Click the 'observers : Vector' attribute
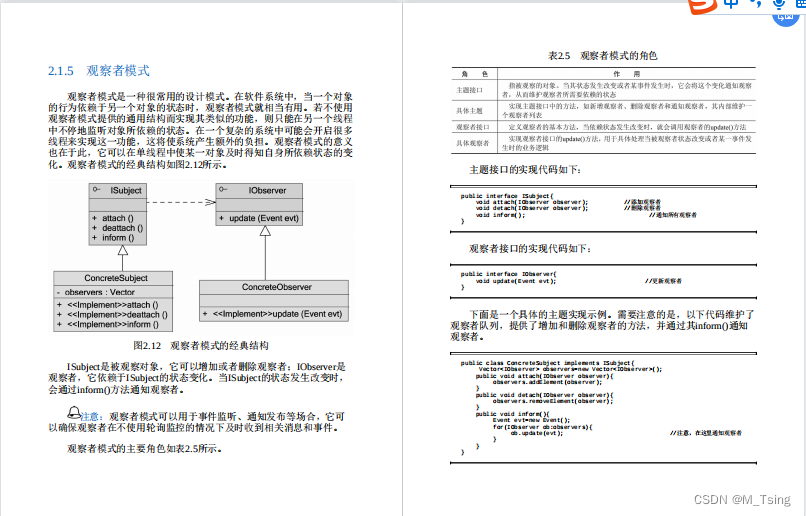The height and width of the screenshot is (516, 806). pos(100,292)
